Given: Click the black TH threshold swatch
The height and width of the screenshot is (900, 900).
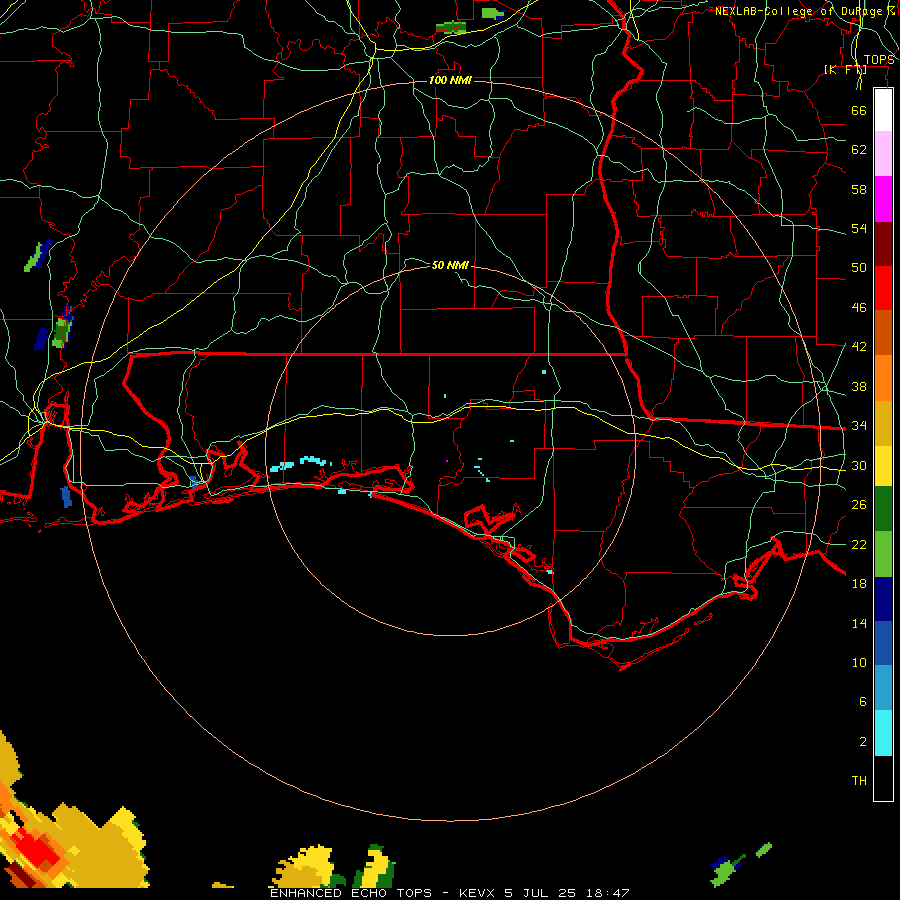Looking at the screenshot, I should (x=883, y=778).
